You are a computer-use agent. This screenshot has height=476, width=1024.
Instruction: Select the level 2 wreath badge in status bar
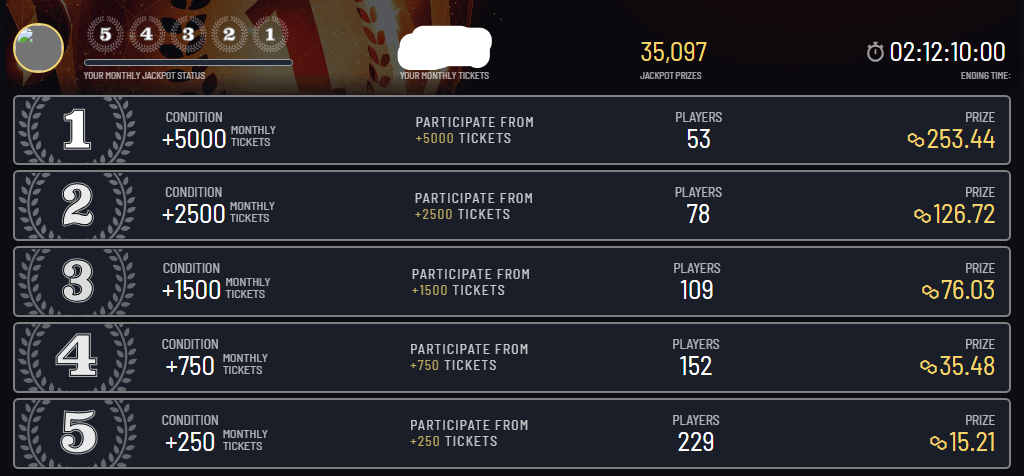tap(229, 33)
